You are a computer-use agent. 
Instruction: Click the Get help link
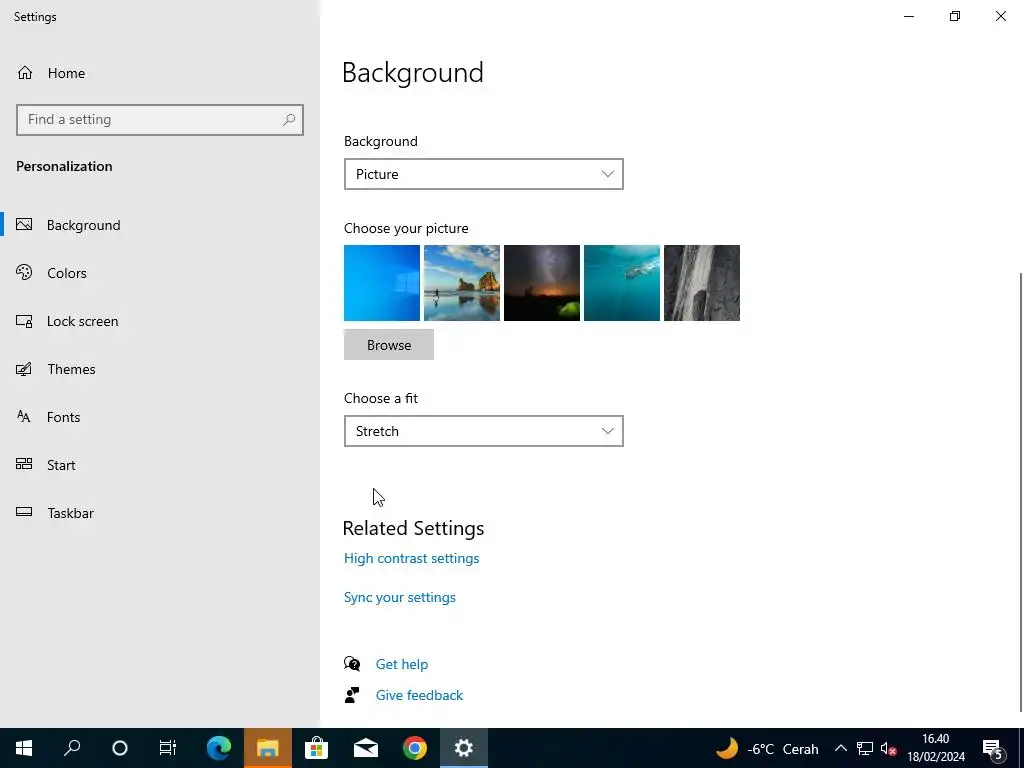point(402,664)
